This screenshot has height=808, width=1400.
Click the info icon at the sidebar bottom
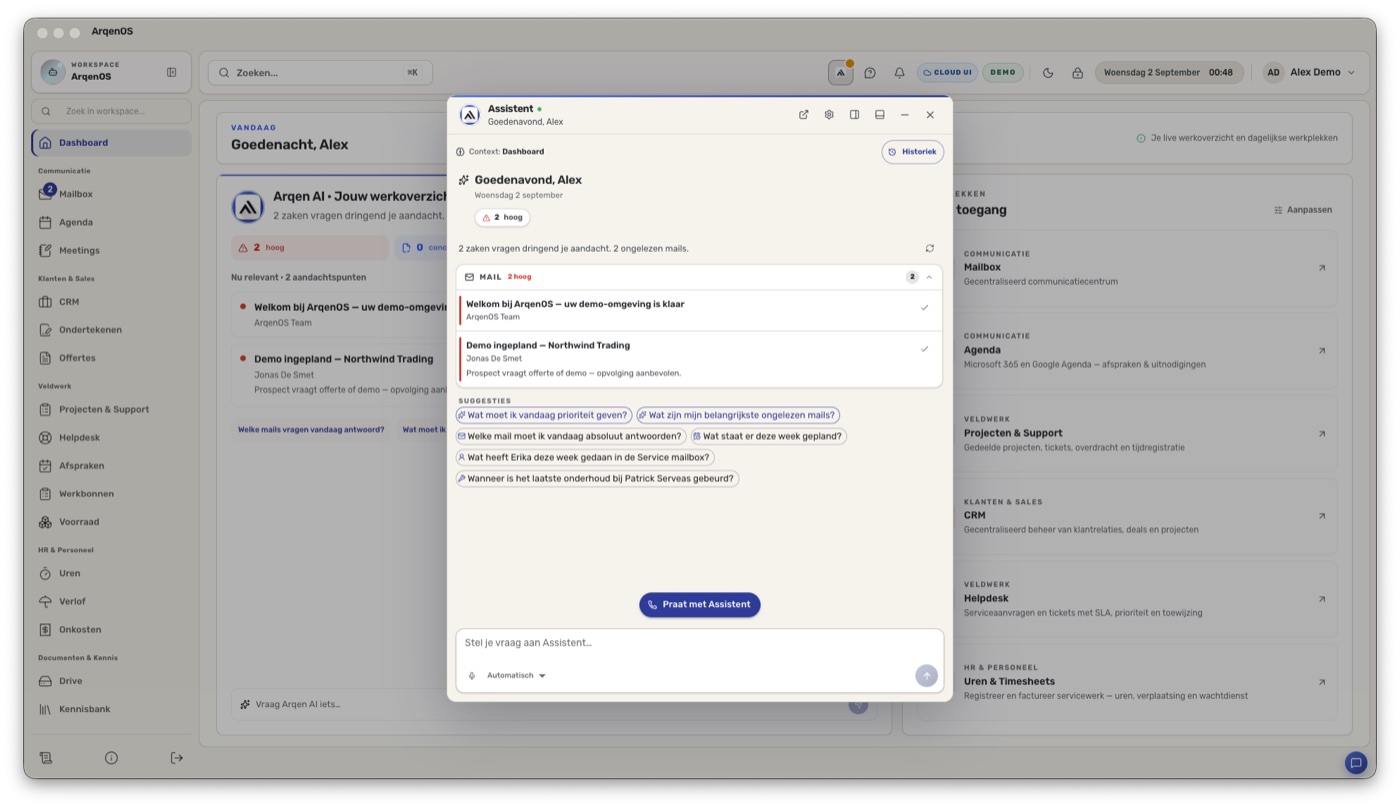click(111, 758)
